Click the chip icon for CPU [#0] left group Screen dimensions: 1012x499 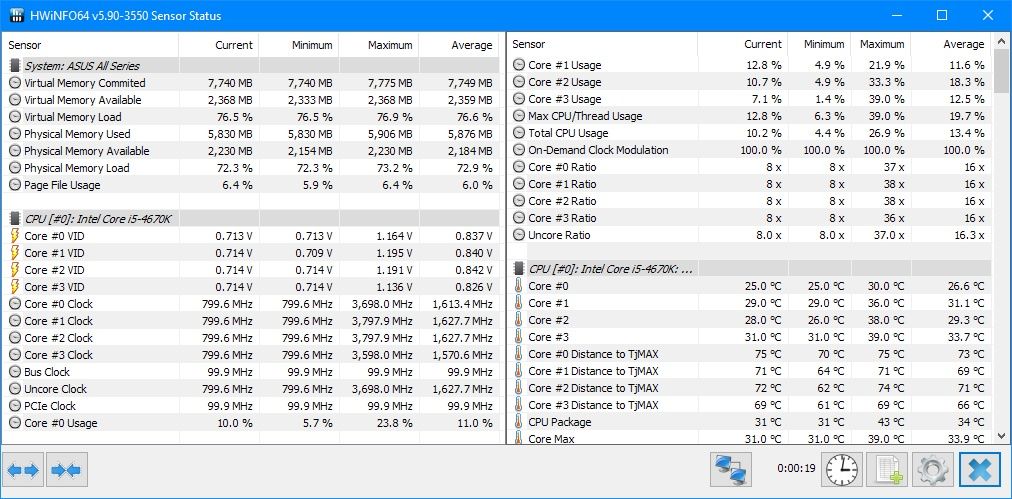[x=15, y=218]
